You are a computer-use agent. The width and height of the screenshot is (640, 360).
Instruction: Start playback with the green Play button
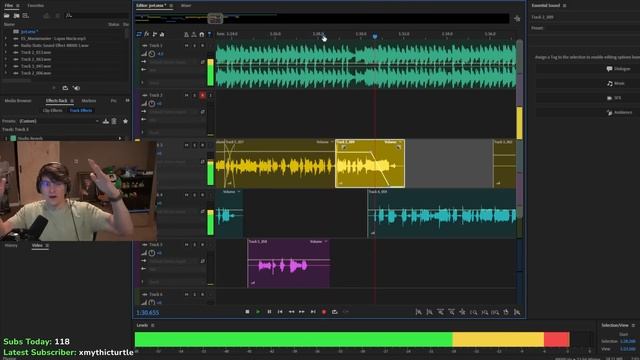coord(258,312)
